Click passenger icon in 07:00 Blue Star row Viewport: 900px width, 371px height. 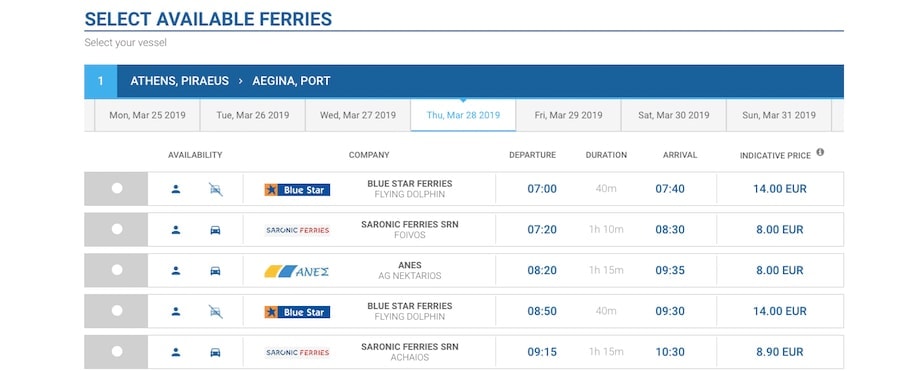pos(176,189)
